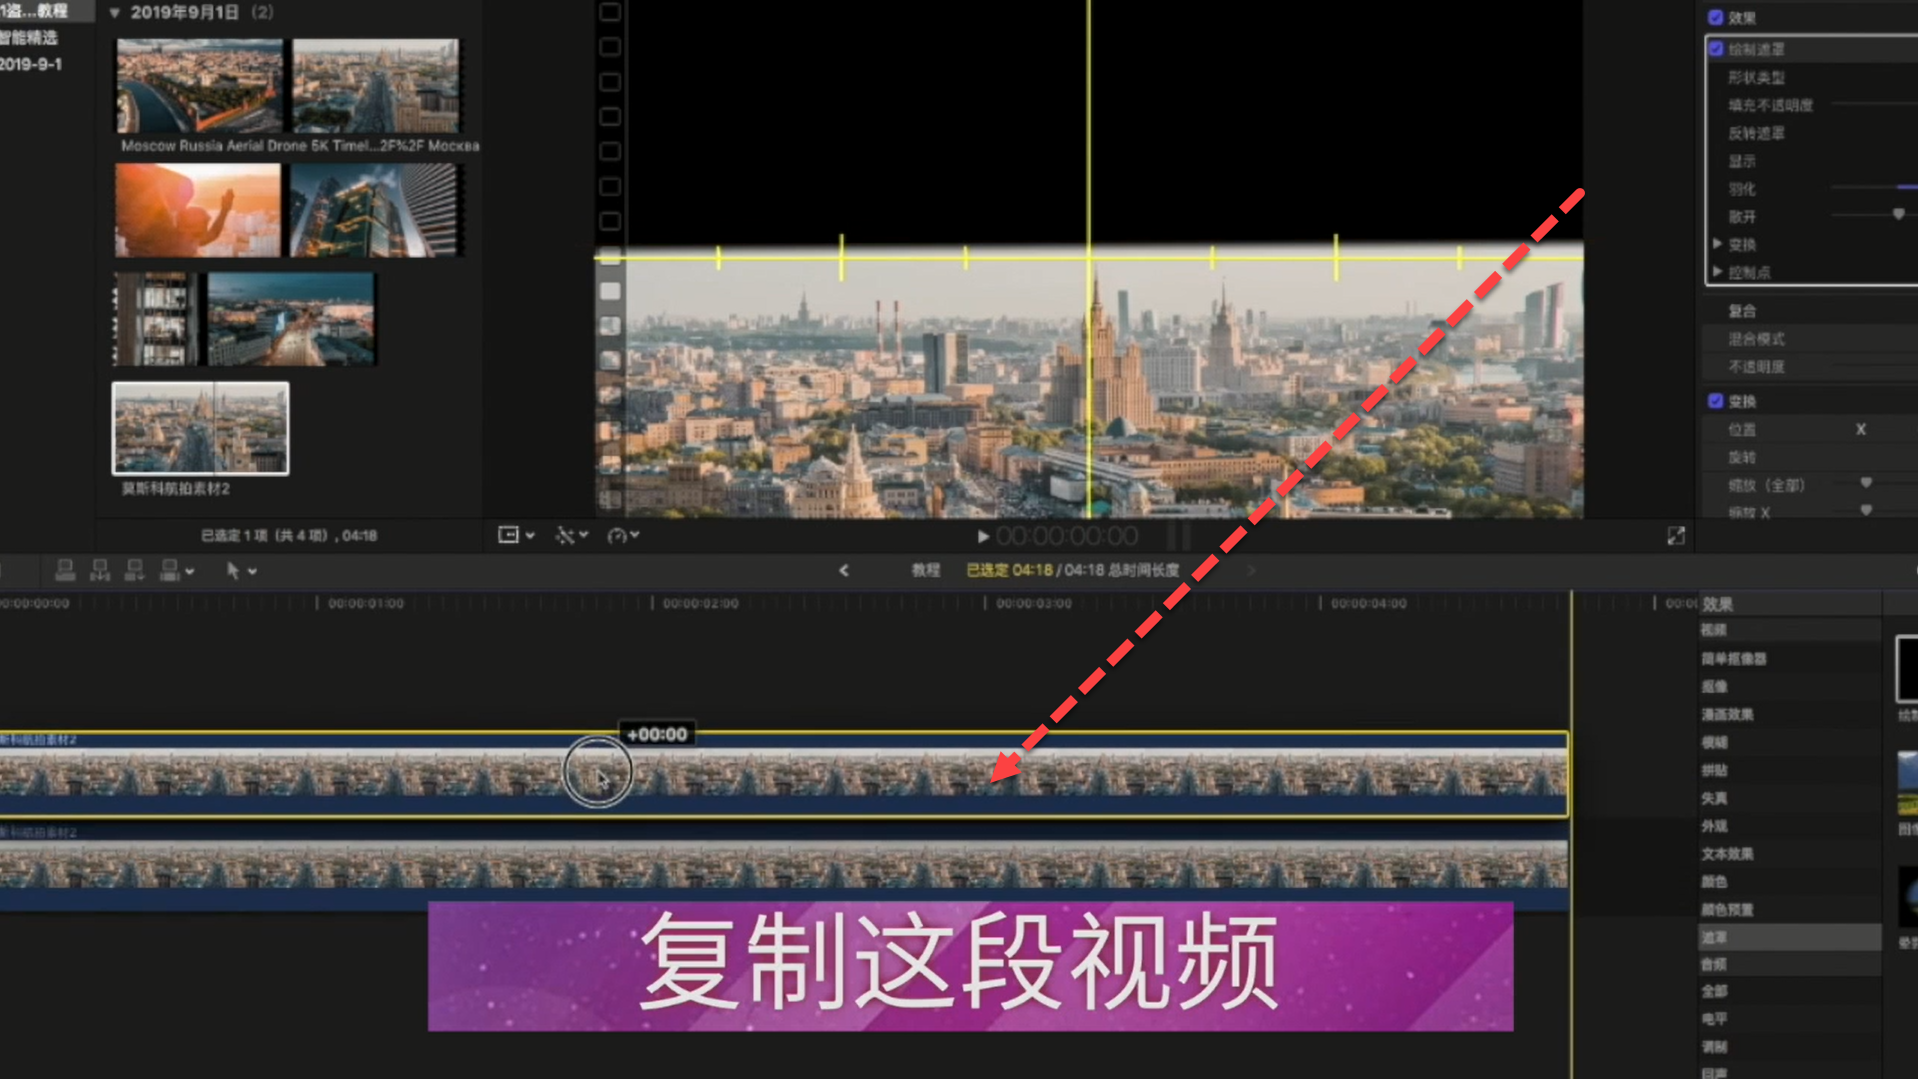Click the Insert edit icon in timeline toolbar
The image size is (1918, 1079).
(x=100, y=570)
